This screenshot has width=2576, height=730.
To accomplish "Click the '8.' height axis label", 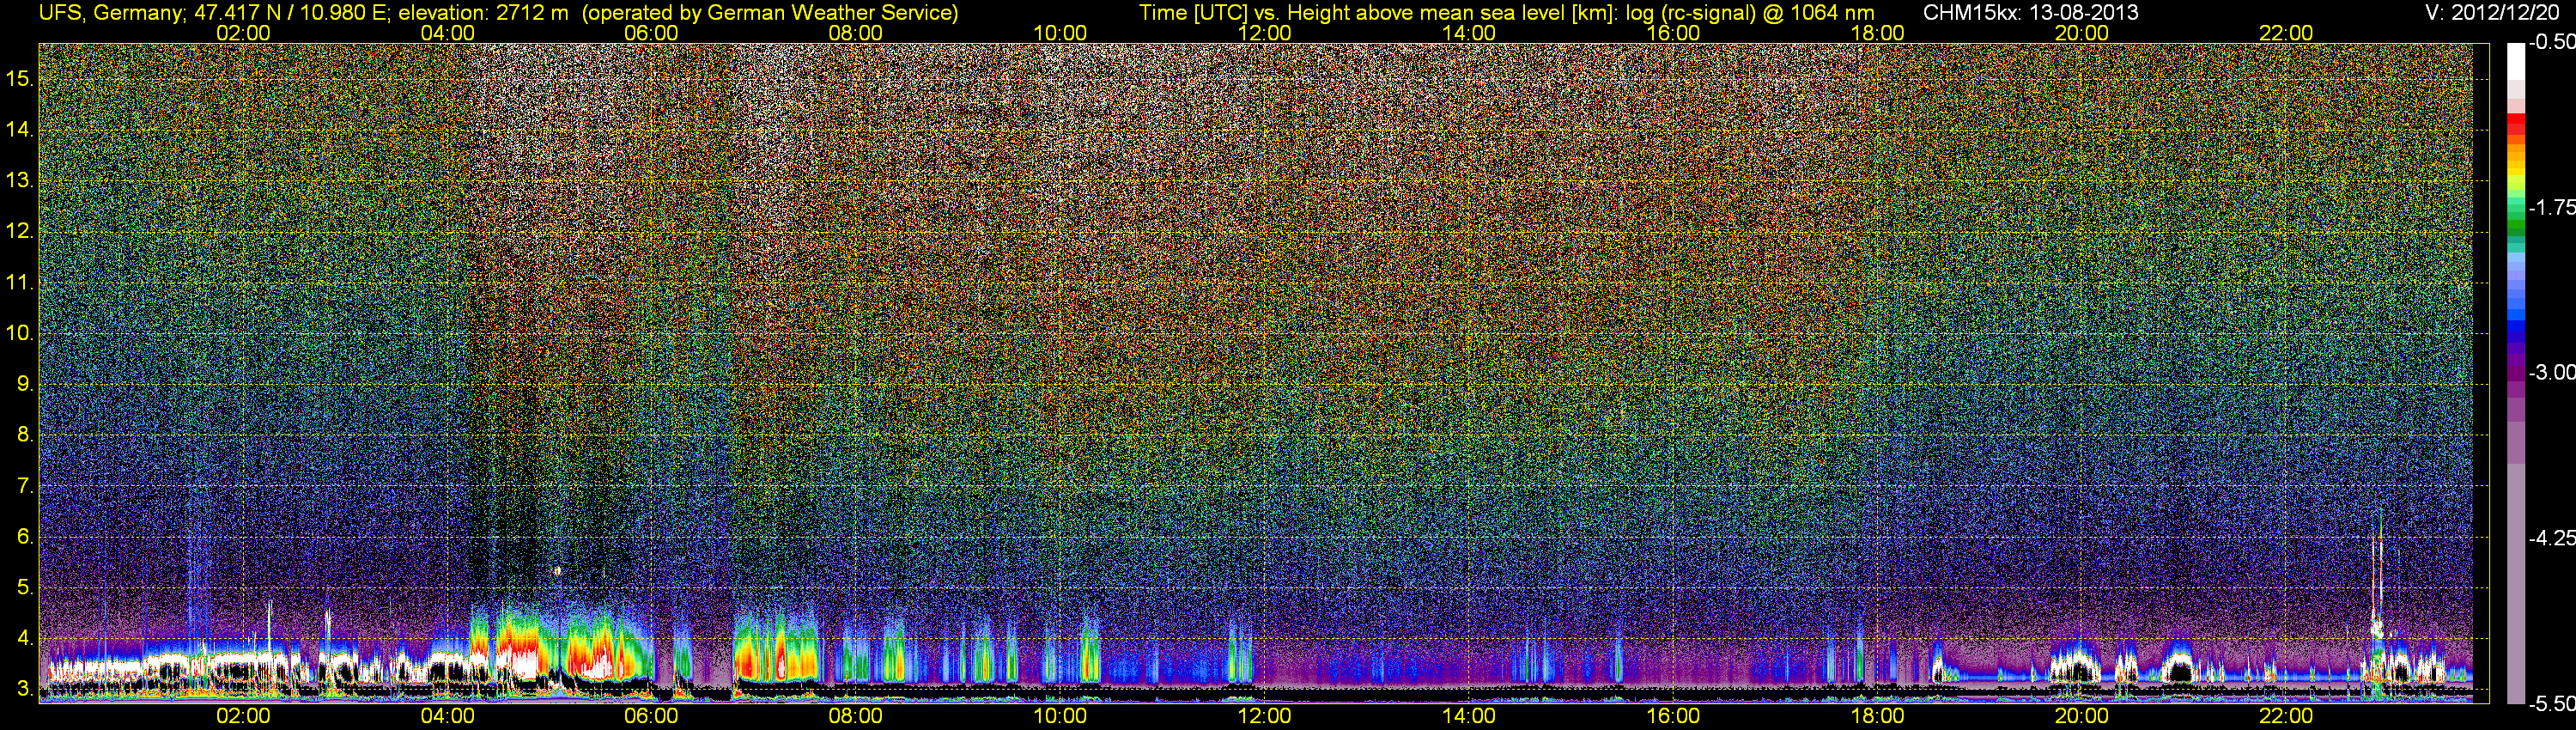I will (24, 435).
